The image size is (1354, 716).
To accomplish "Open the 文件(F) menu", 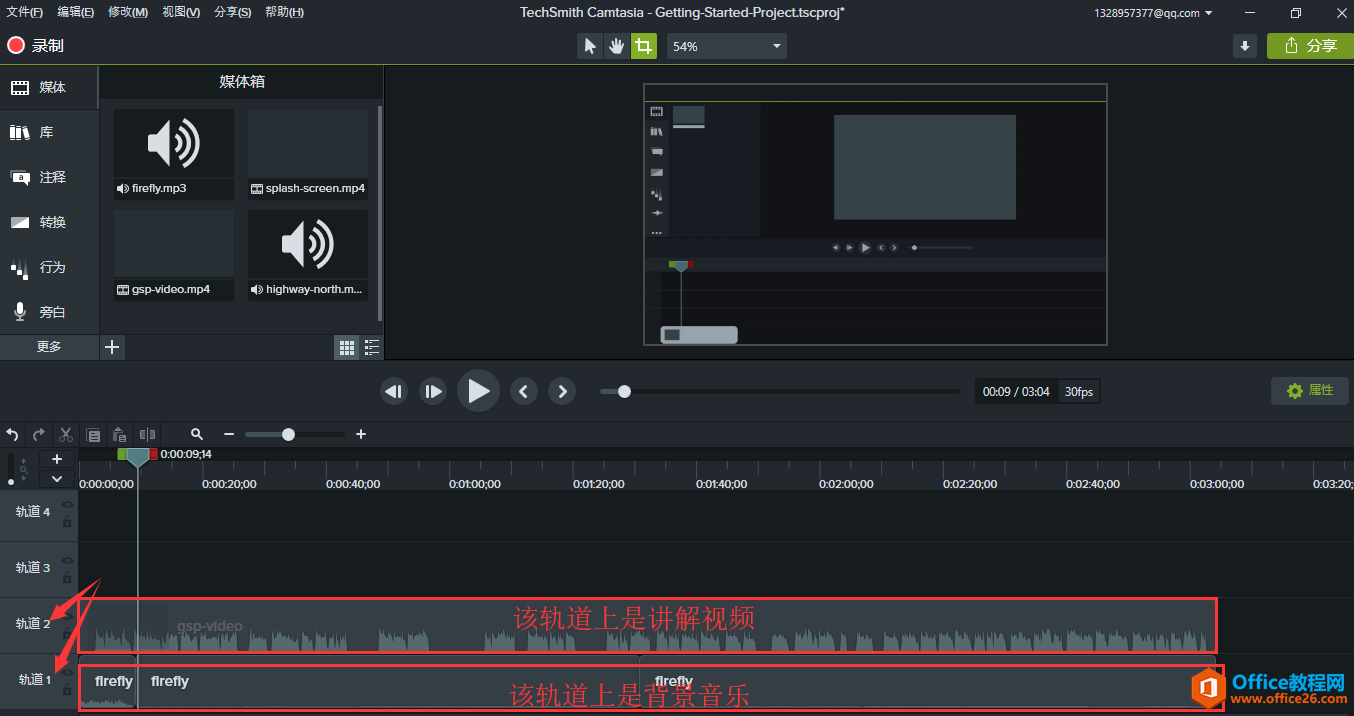I will pyautogui.click(x=24, y=12).
